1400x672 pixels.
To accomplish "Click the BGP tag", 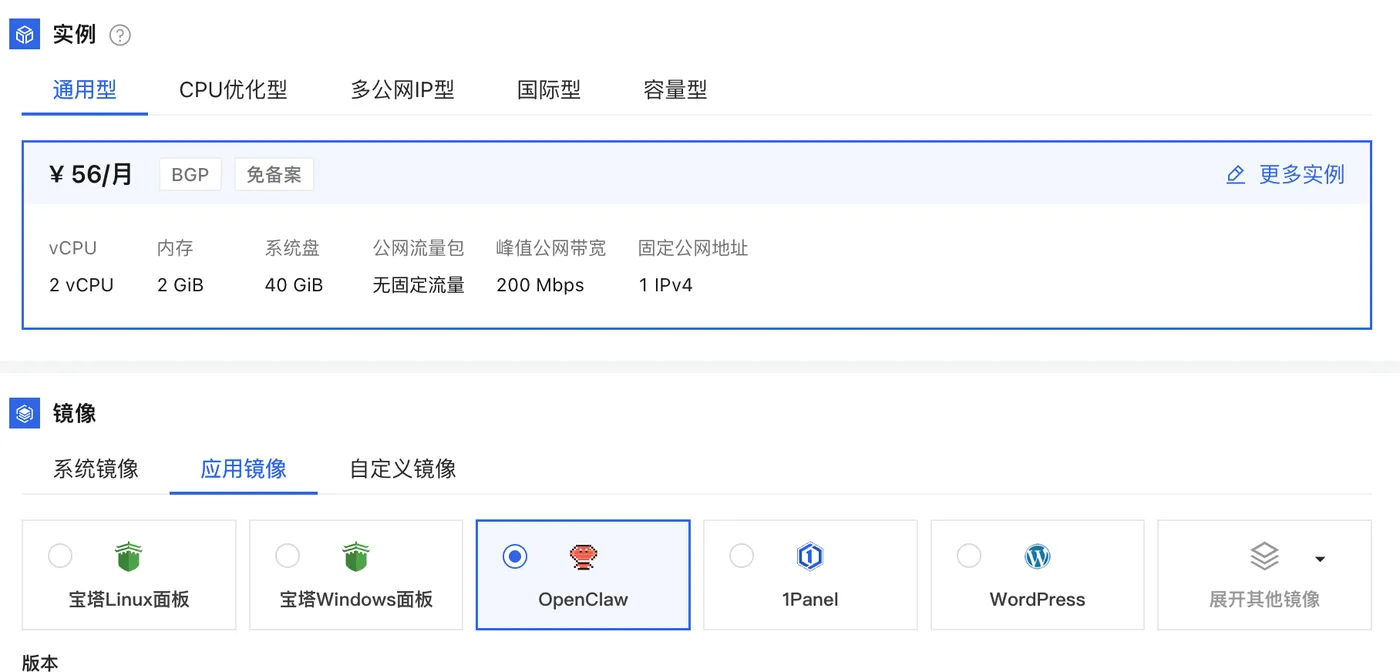I will pyautogui.click(x=190, y=175).
